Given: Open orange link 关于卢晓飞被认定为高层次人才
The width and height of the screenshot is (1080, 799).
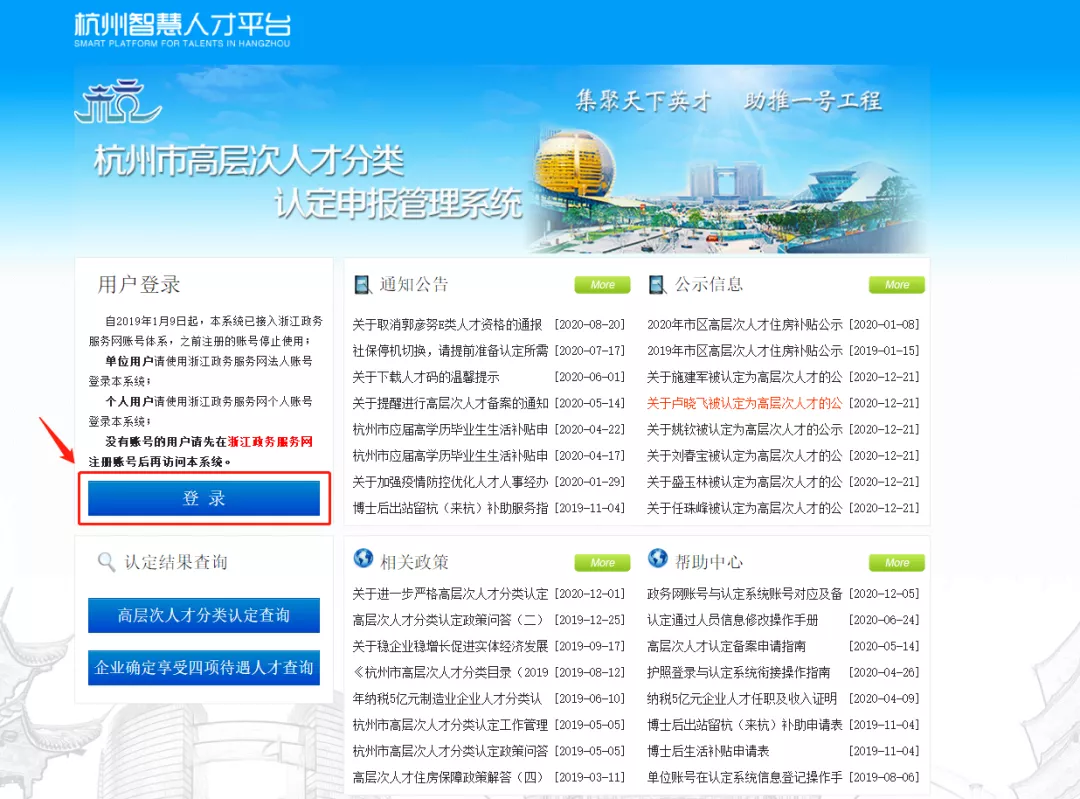Looking at the screenshot, I should point(745,403).
